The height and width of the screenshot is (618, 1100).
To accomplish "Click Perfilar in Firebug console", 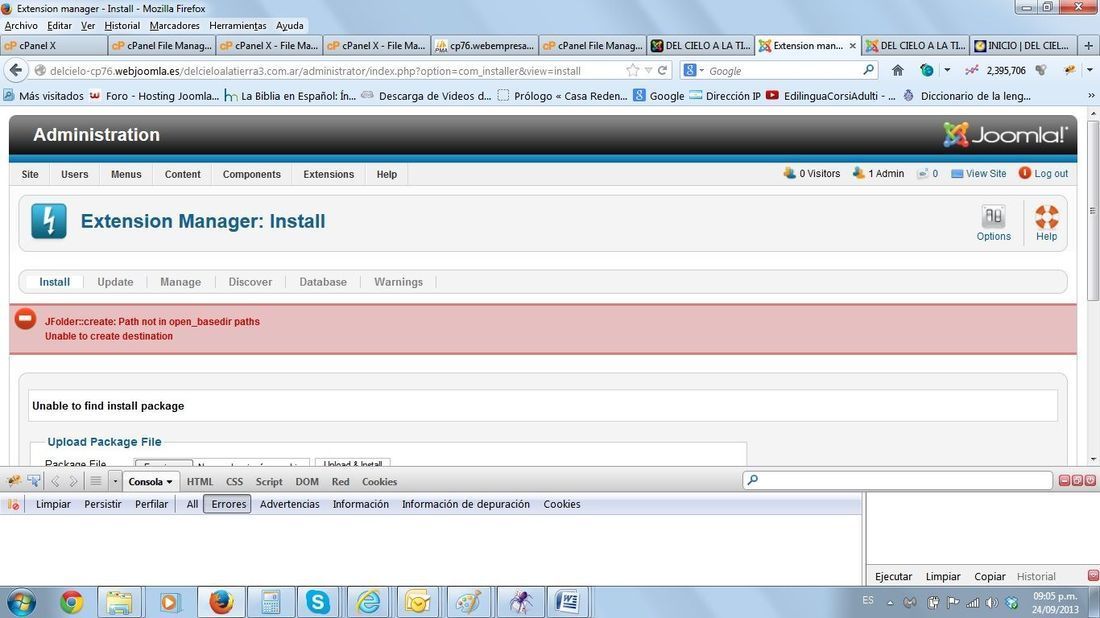I will click(x=152, y=504).
